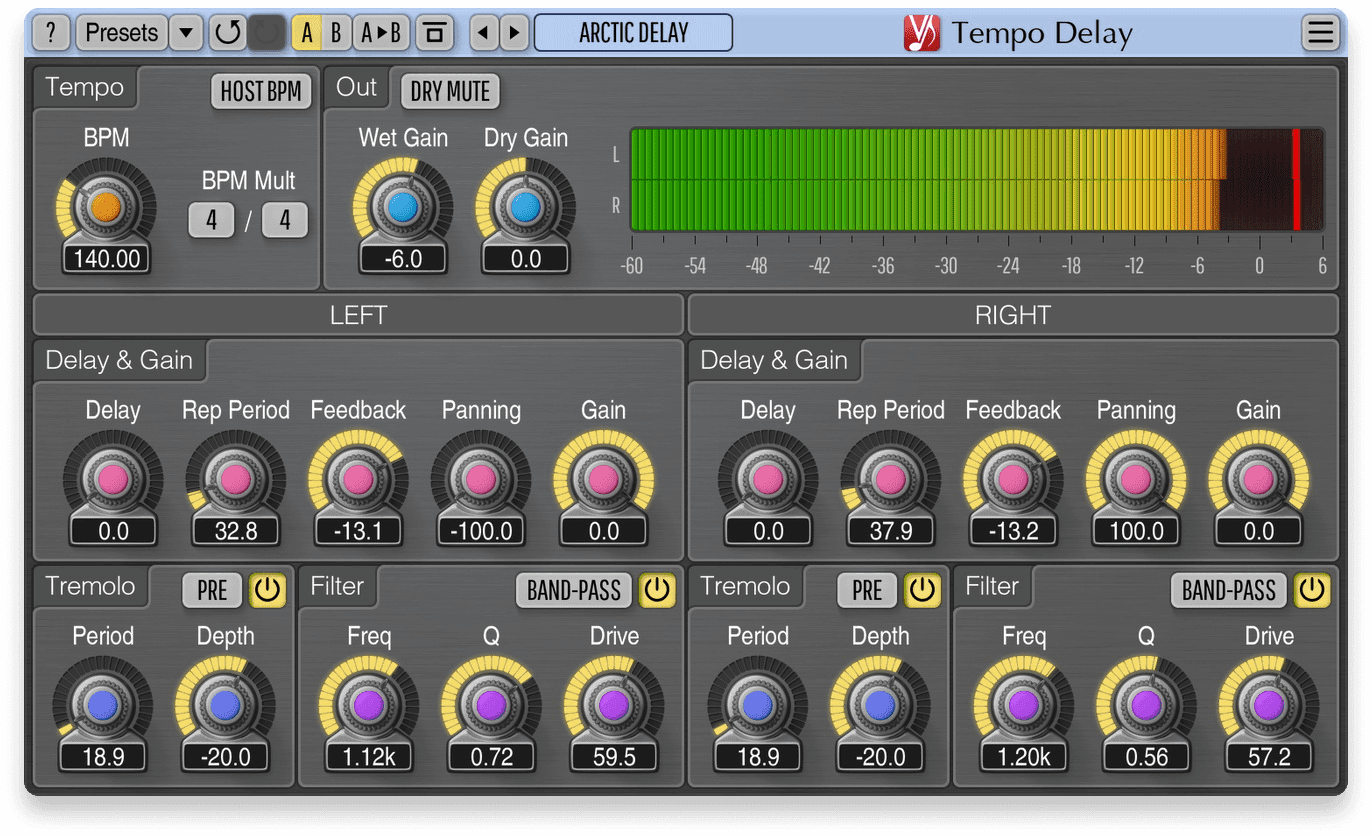This screenshot has width=1372, height=836.
Task: Enable HOST BPM synchronization
Action: (261, 90)
